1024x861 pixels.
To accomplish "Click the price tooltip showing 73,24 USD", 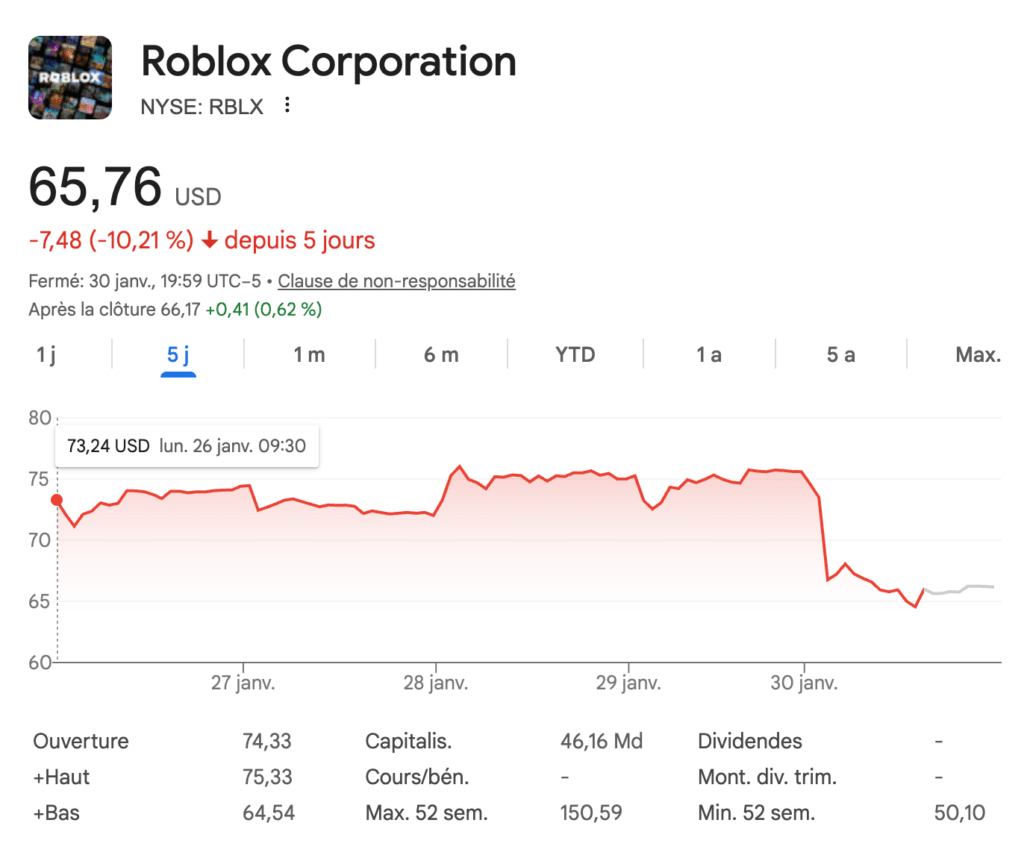I will tap(186, 446).
